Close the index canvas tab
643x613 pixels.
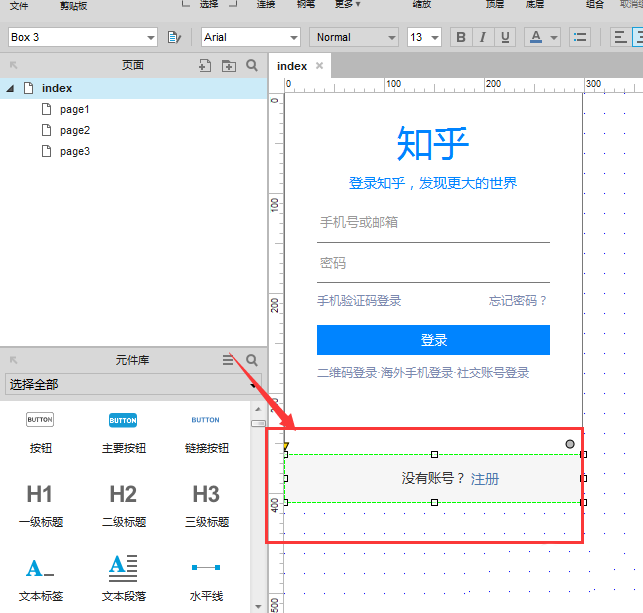point(319,66)
